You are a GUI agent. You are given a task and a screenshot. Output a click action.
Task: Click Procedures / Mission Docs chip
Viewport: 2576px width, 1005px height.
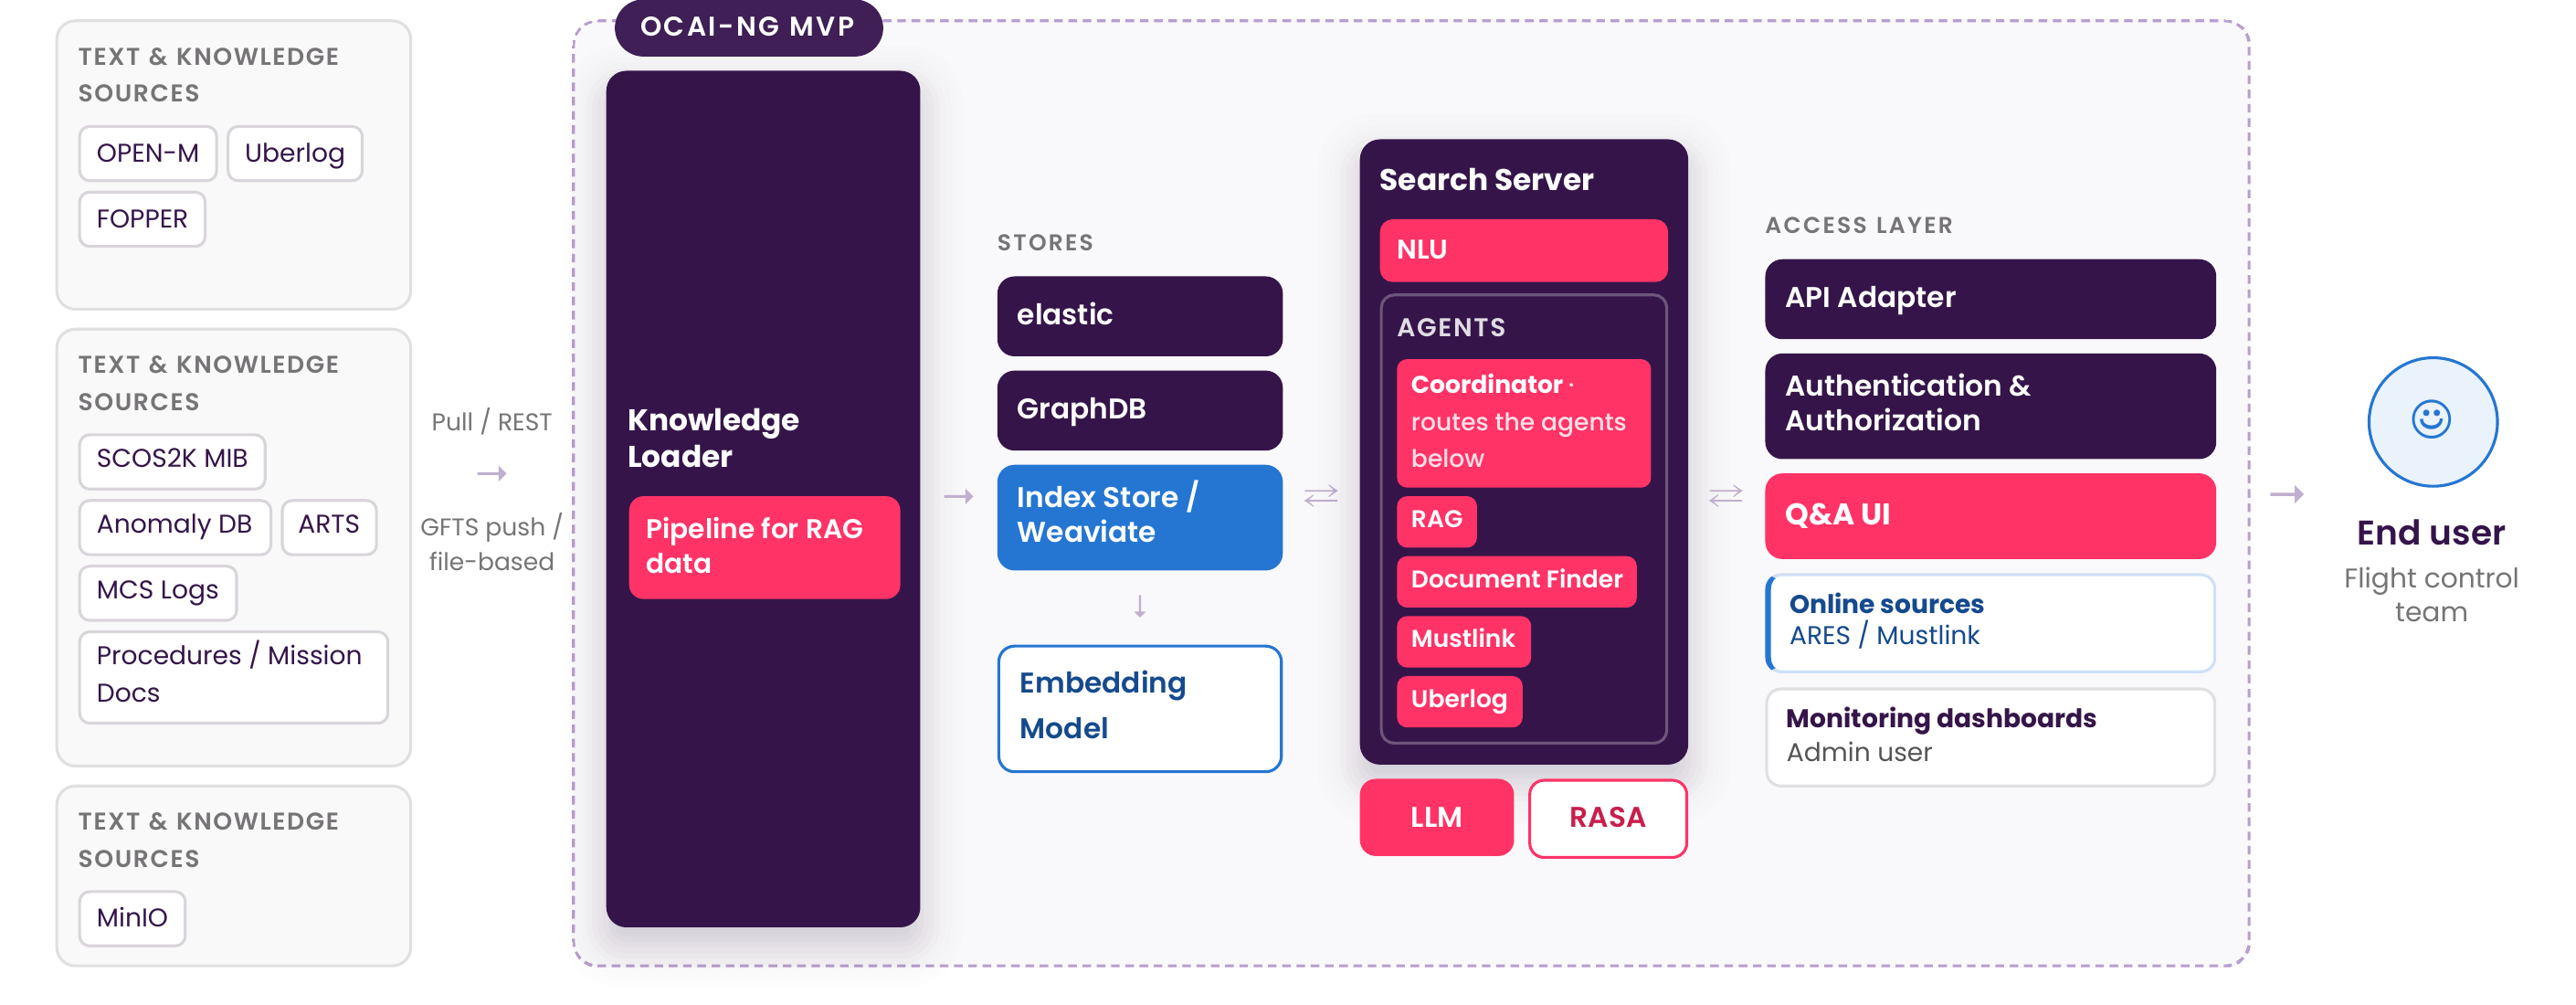point(234,676)
